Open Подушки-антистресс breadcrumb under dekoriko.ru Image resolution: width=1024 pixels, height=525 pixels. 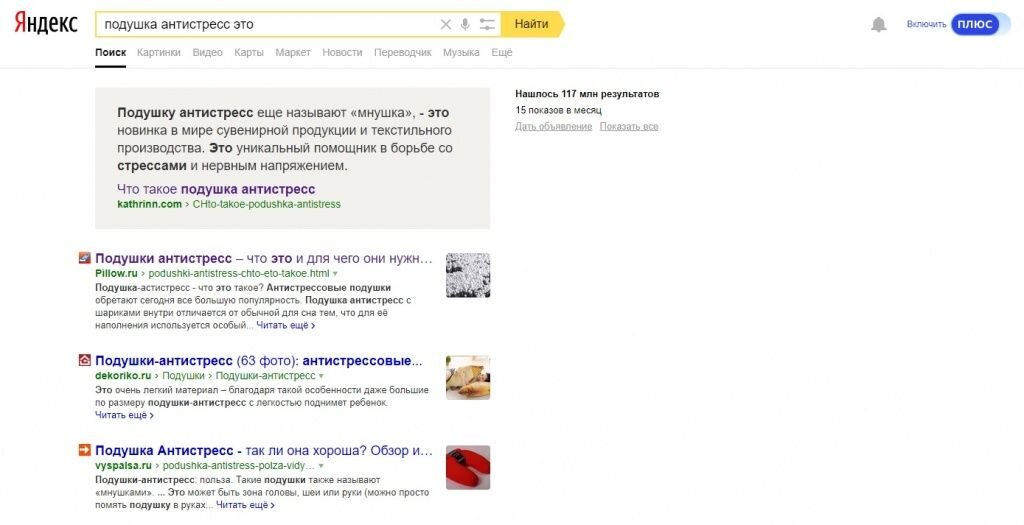tap(265, 375)
